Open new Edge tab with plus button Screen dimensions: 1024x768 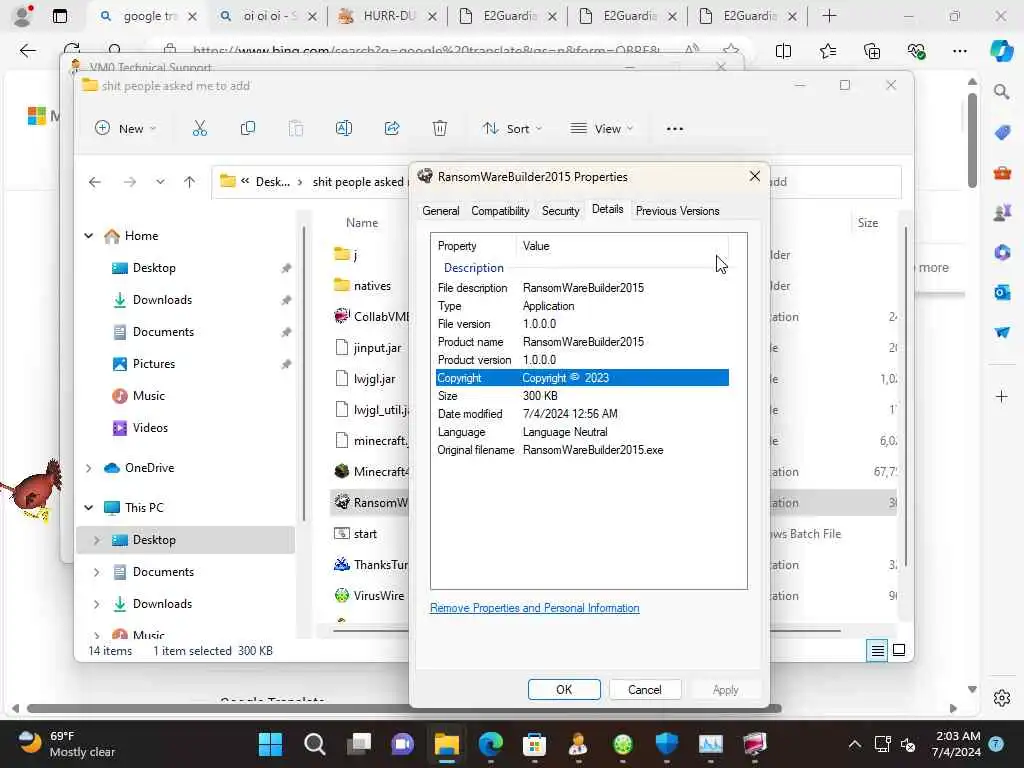click(829, 16)
